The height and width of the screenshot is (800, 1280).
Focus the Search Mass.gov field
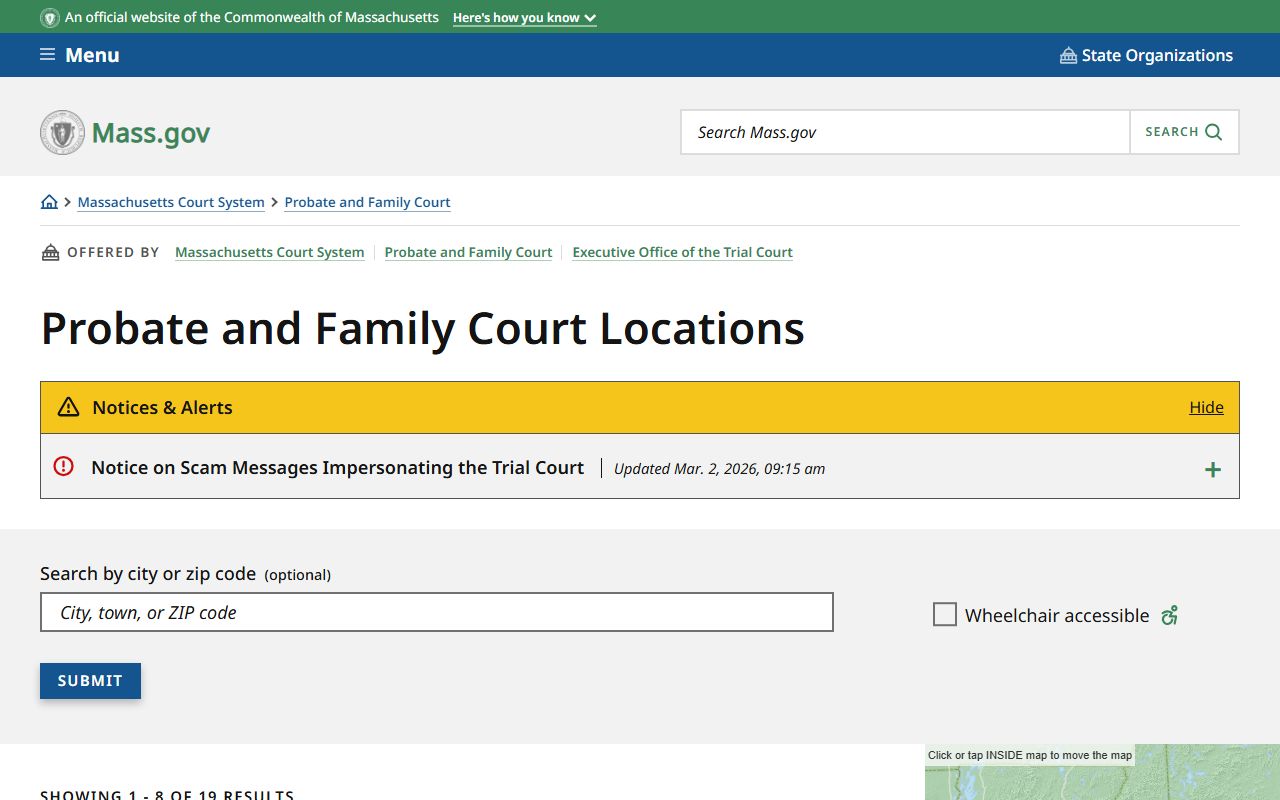coord(905,132)
